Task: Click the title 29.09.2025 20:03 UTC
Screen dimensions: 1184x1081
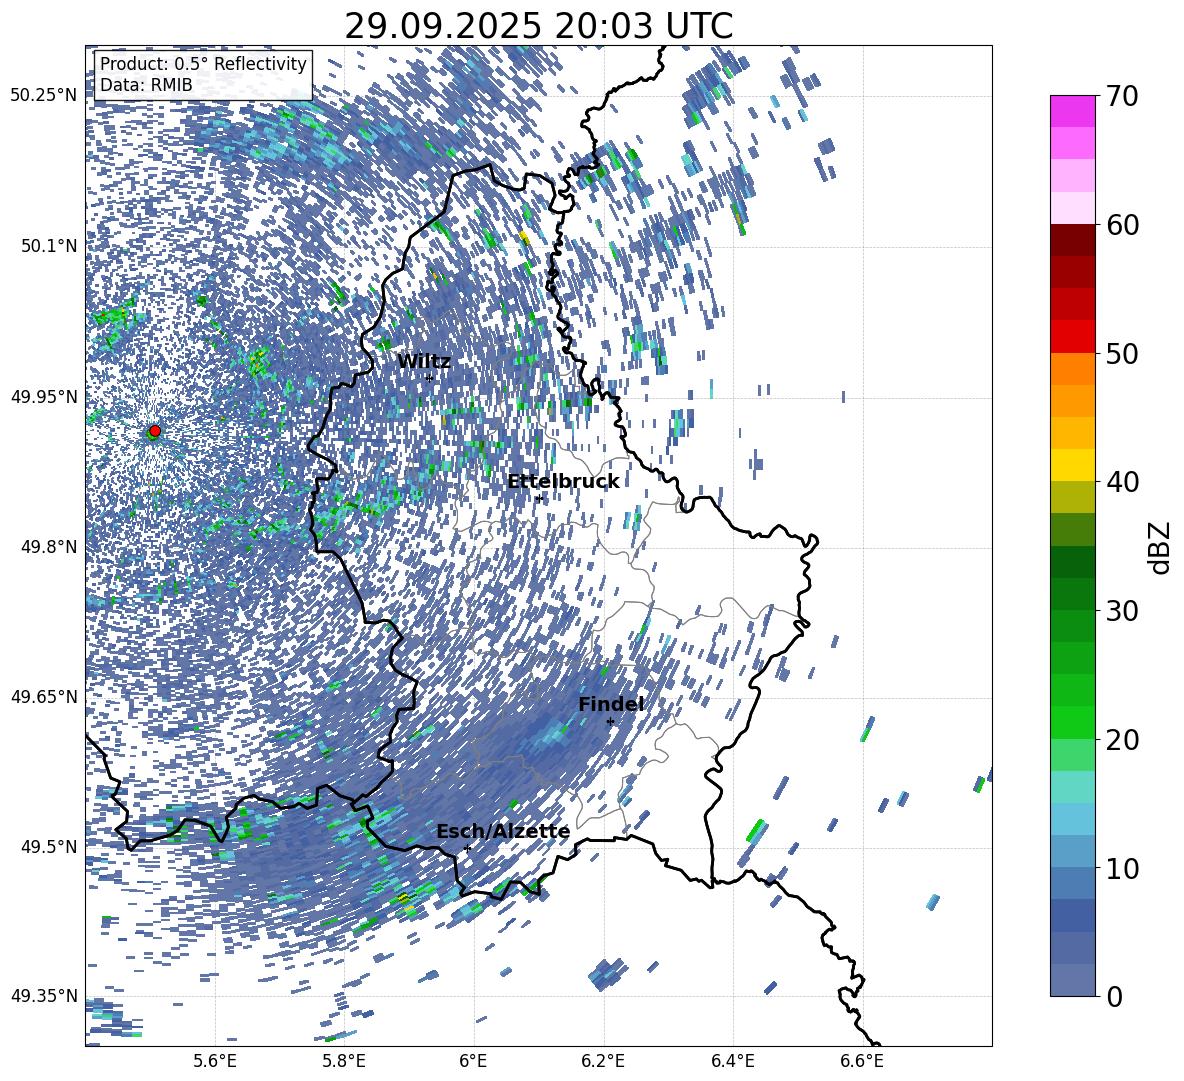Action: [538, 26]
